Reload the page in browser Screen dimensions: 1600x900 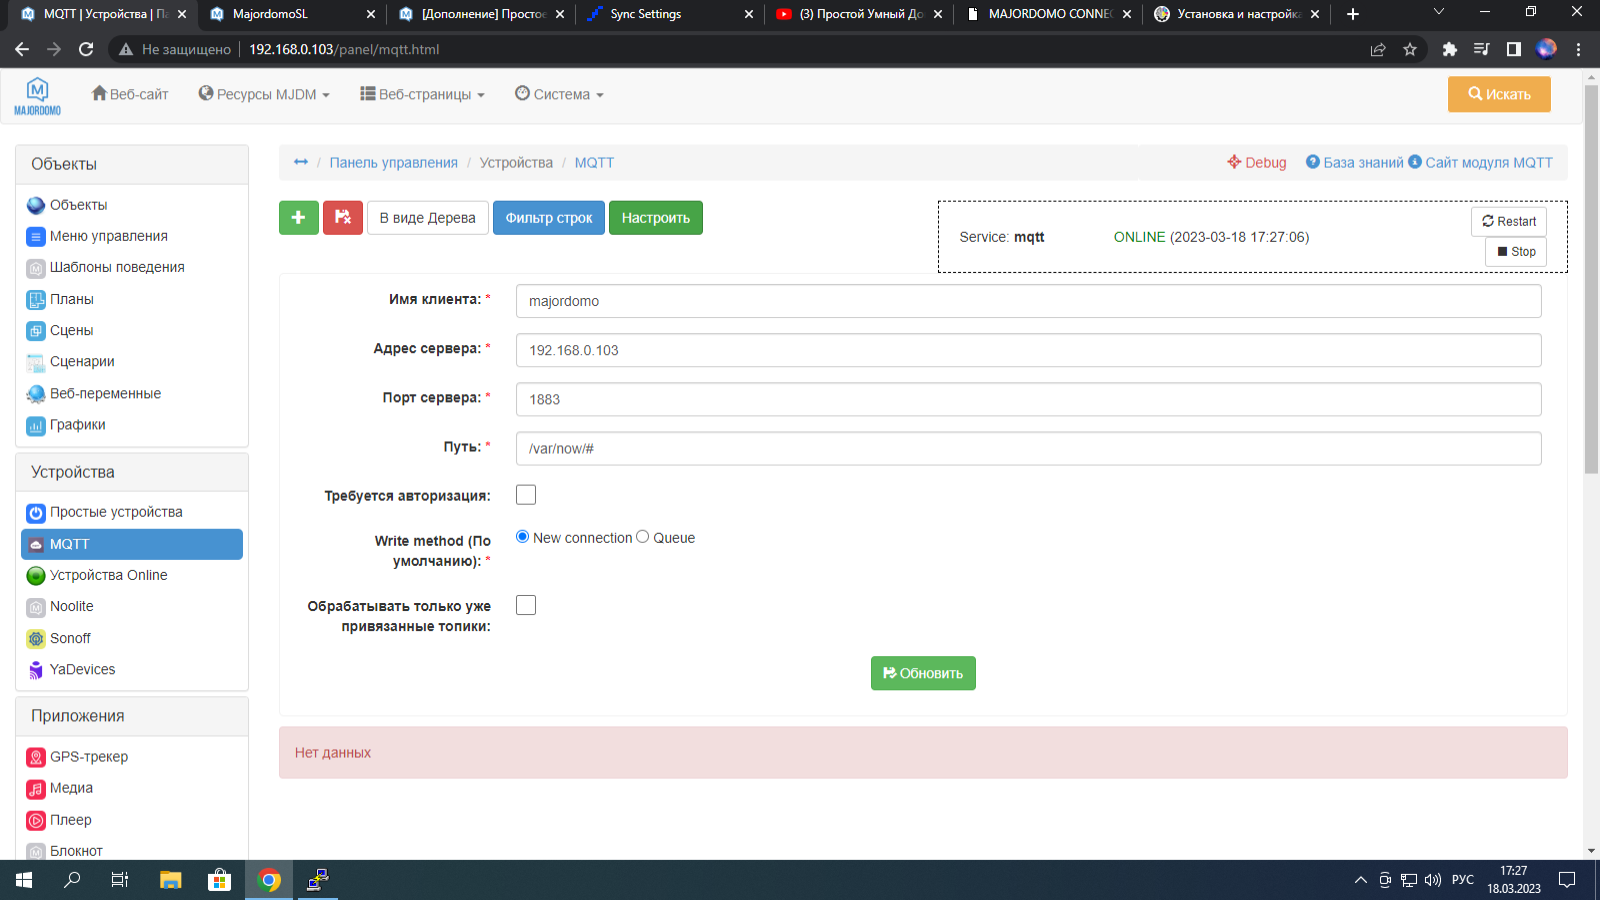[86, 49]
